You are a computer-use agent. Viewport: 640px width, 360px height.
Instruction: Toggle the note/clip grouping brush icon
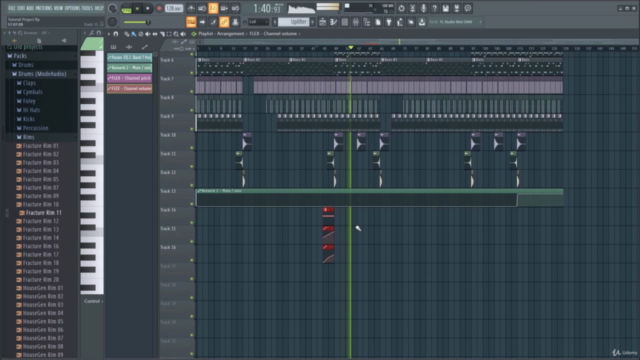click(213, 22)
